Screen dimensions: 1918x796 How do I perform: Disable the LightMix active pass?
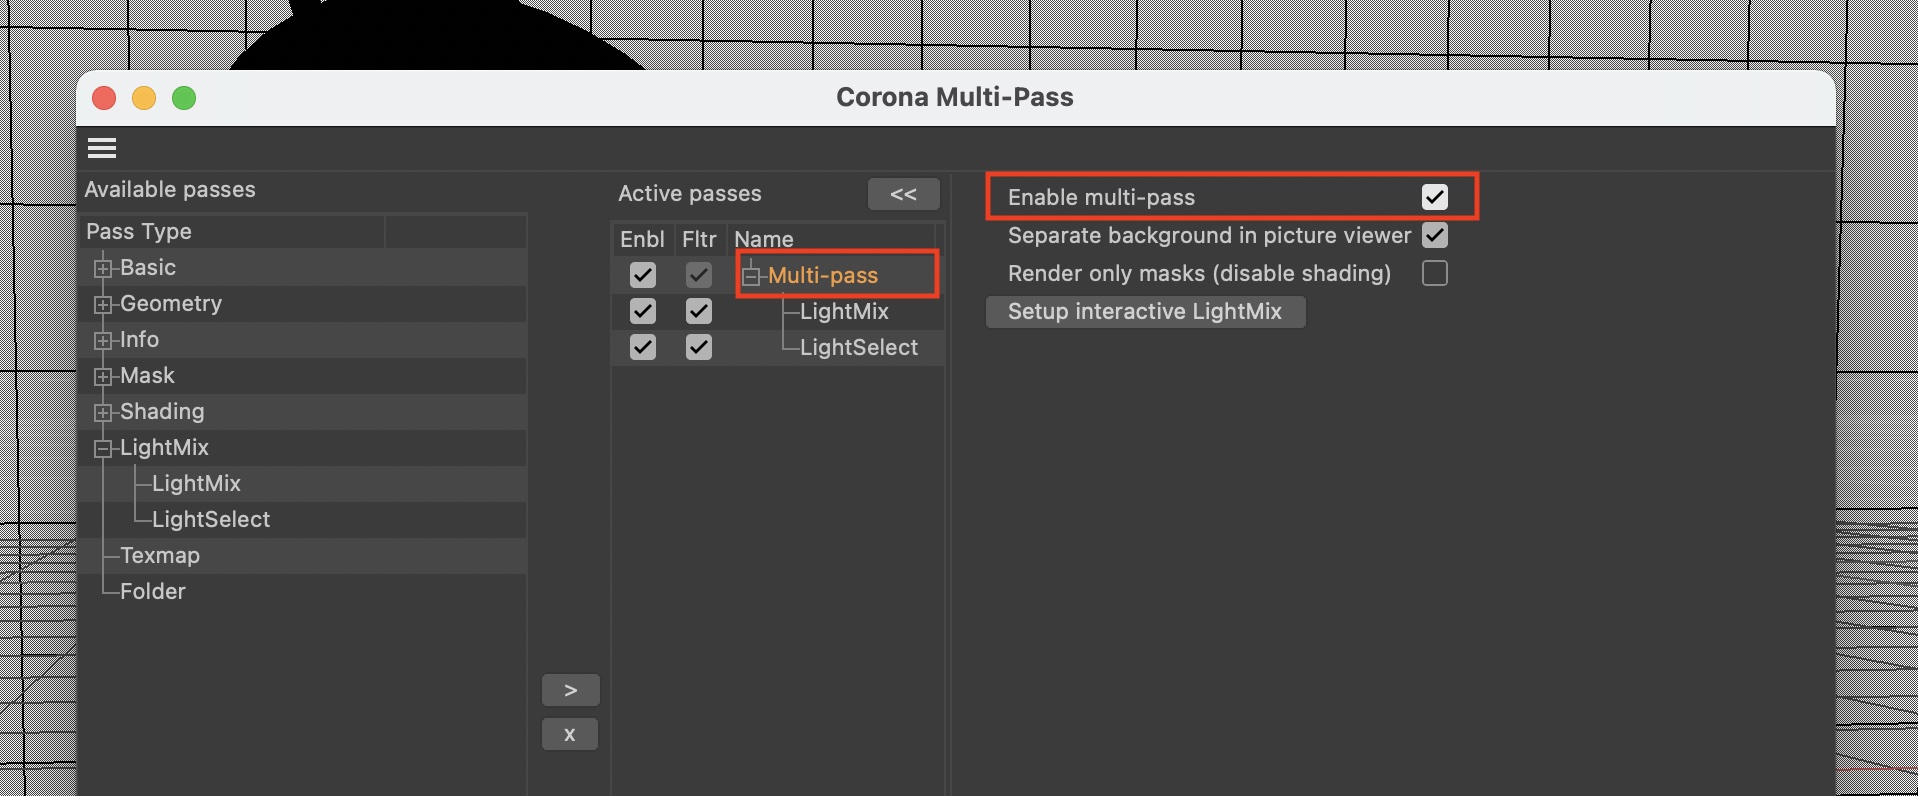pyautogui.click(x=643, y=311)
